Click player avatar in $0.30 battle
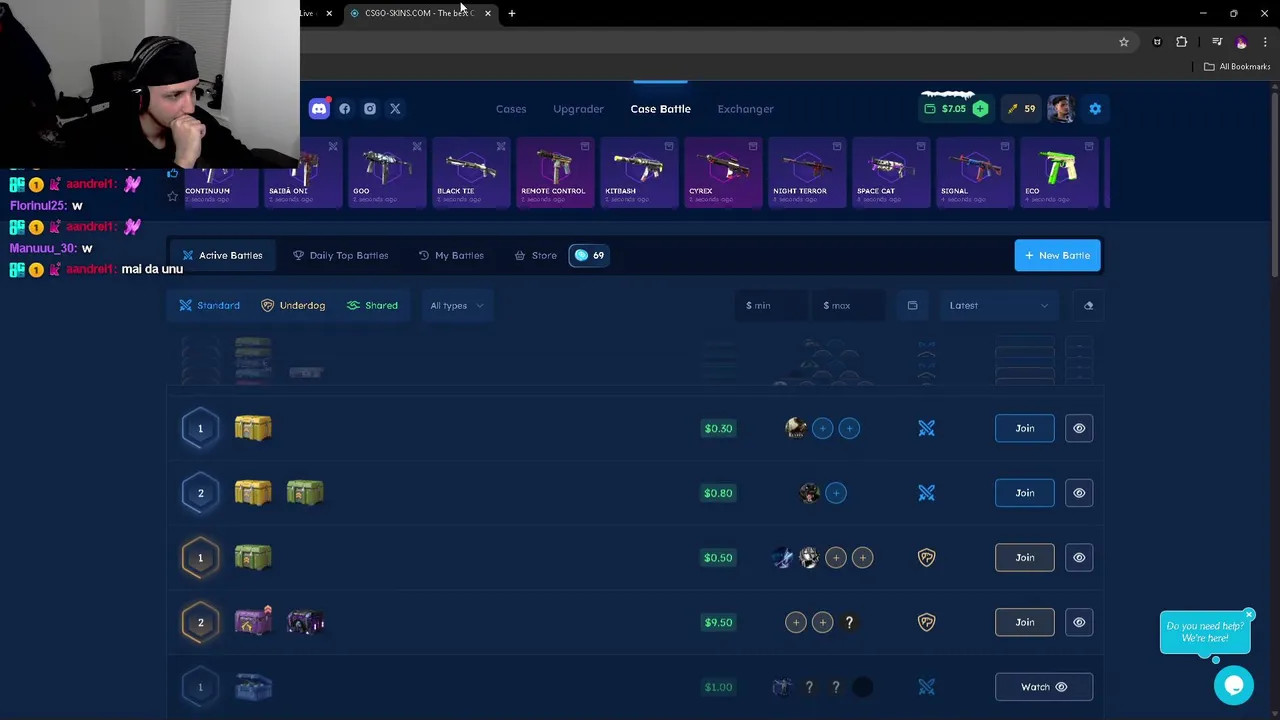The image size is (1280, 720). pyautogui.click(x=795, y=428)
